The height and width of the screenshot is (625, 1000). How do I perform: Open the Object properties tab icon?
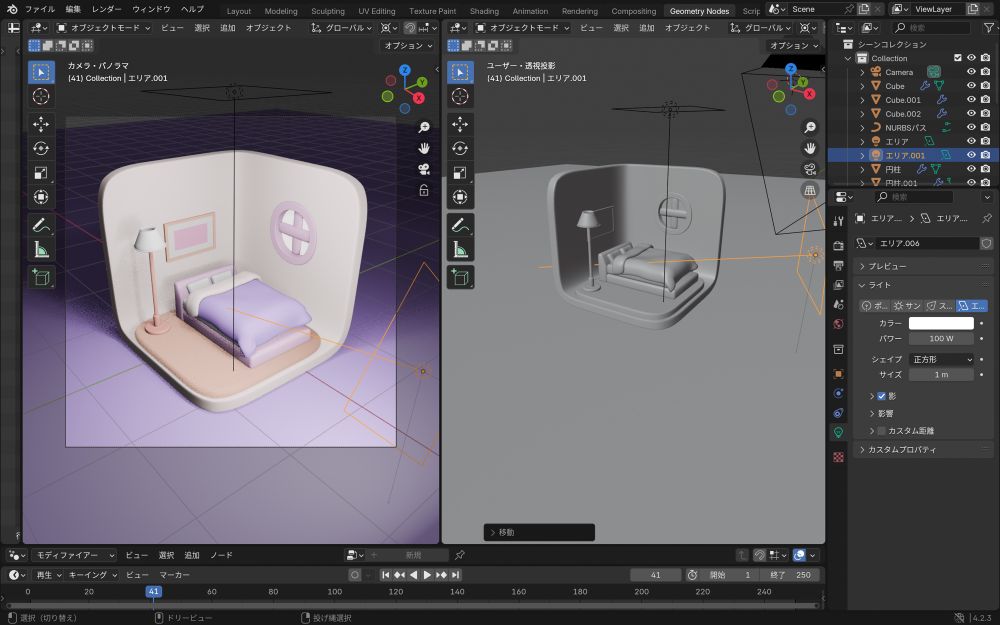pos(839,374)
